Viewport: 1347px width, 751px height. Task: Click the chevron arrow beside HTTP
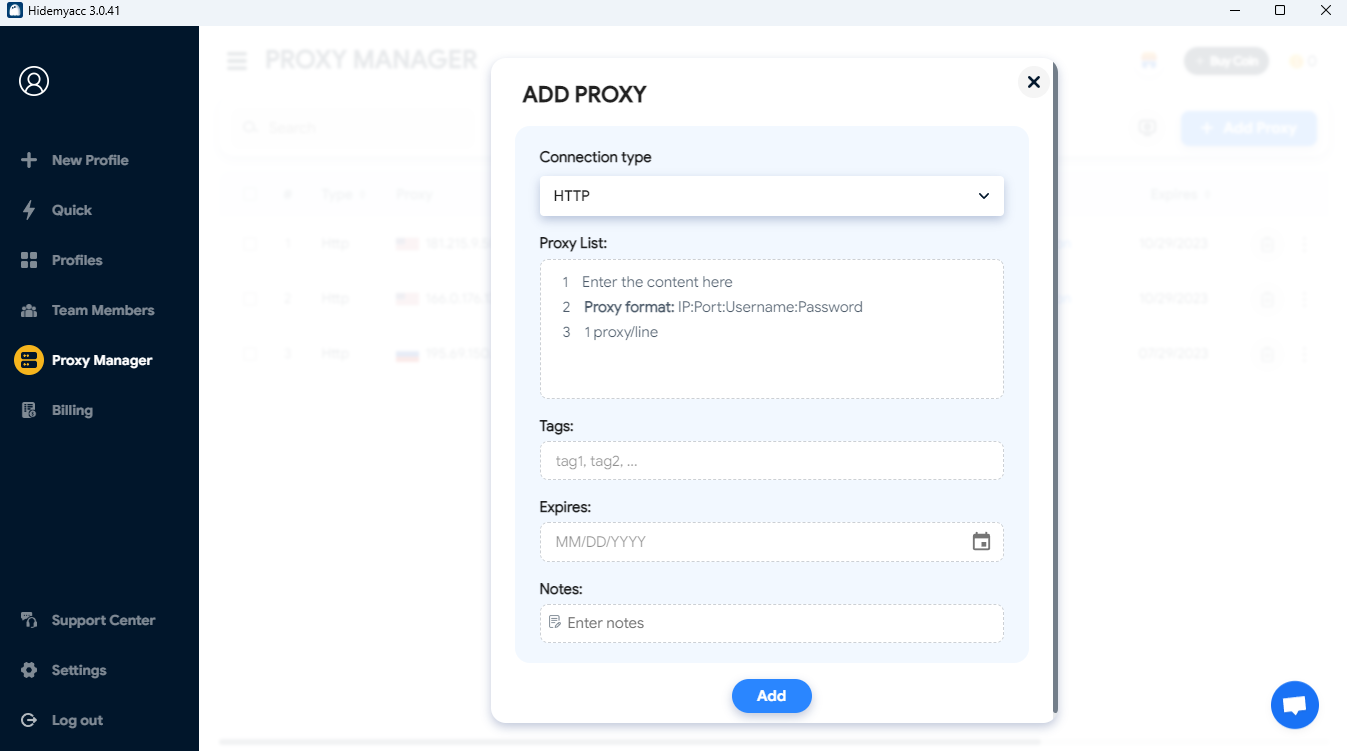pyautogui.click(x=983, y=196)
